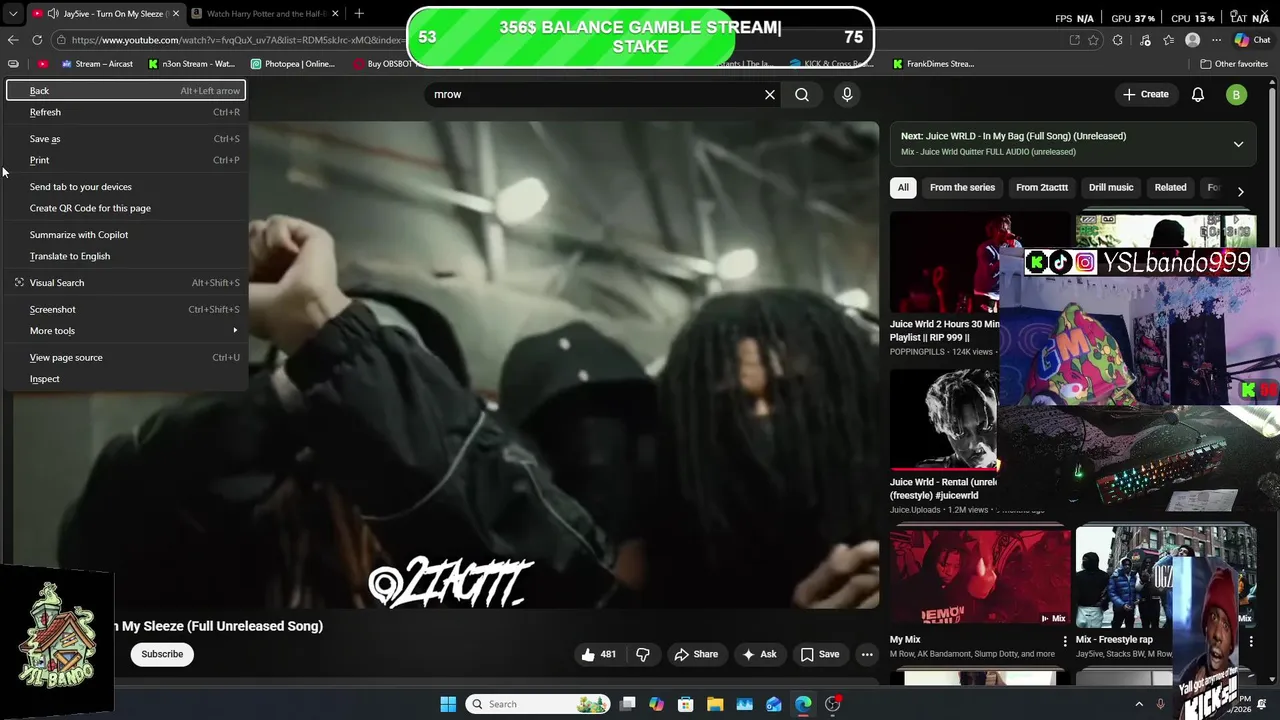Image resolution: width=1280 pixels, height=720 pixels.
Task: Open the Photopea bookmark in favorites bar
Action: (x=293, y=64)
